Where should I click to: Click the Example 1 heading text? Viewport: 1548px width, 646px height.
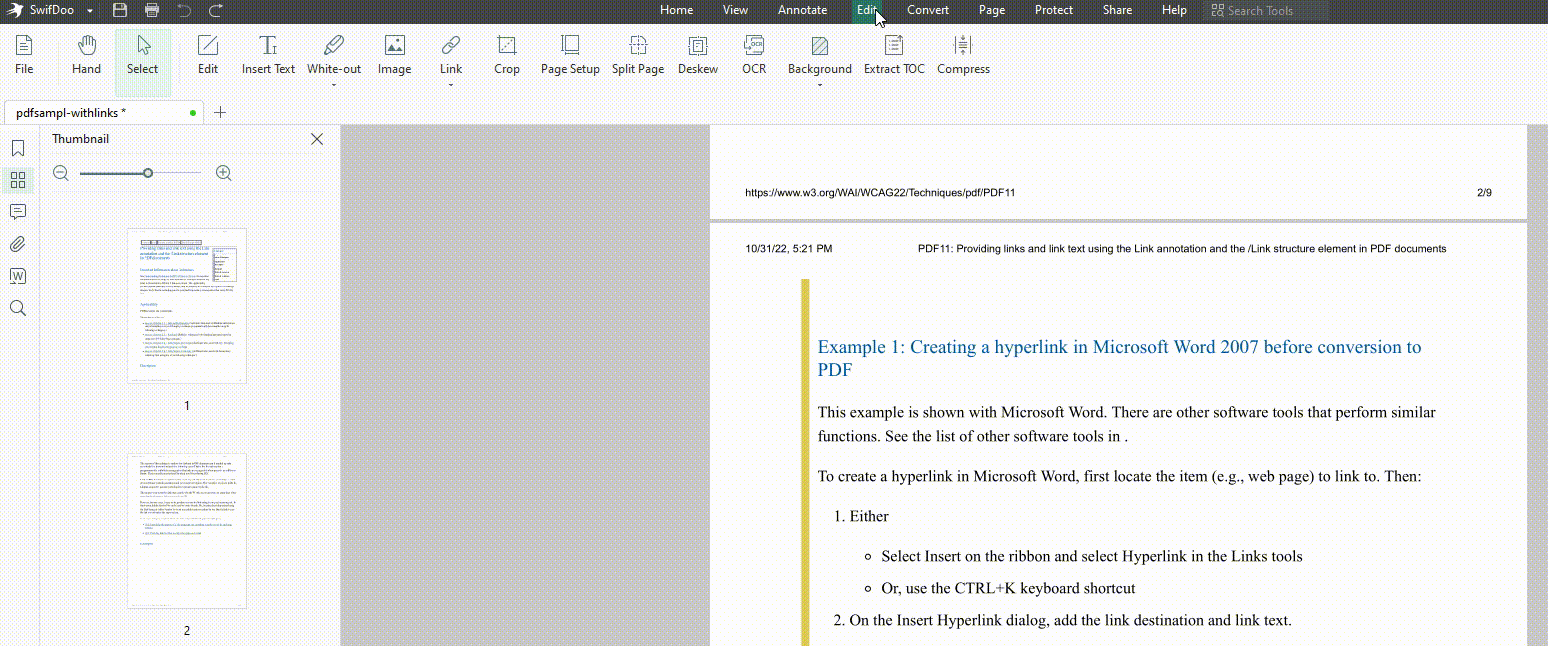pos(1119,358)
